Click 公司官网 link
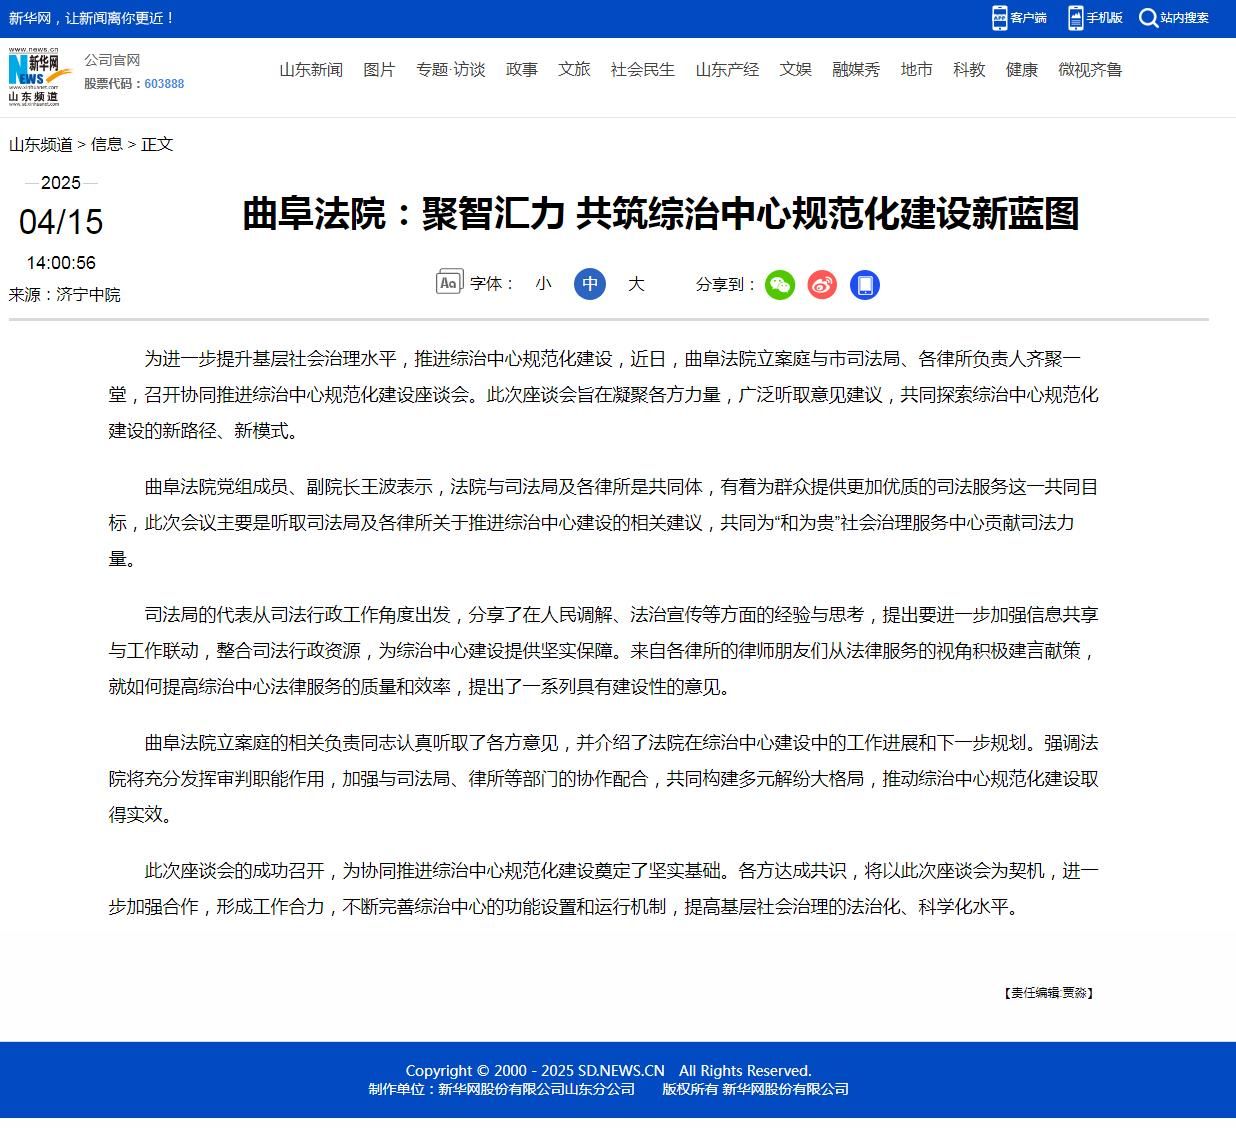1236x1128 pixels. click(112, 60)
